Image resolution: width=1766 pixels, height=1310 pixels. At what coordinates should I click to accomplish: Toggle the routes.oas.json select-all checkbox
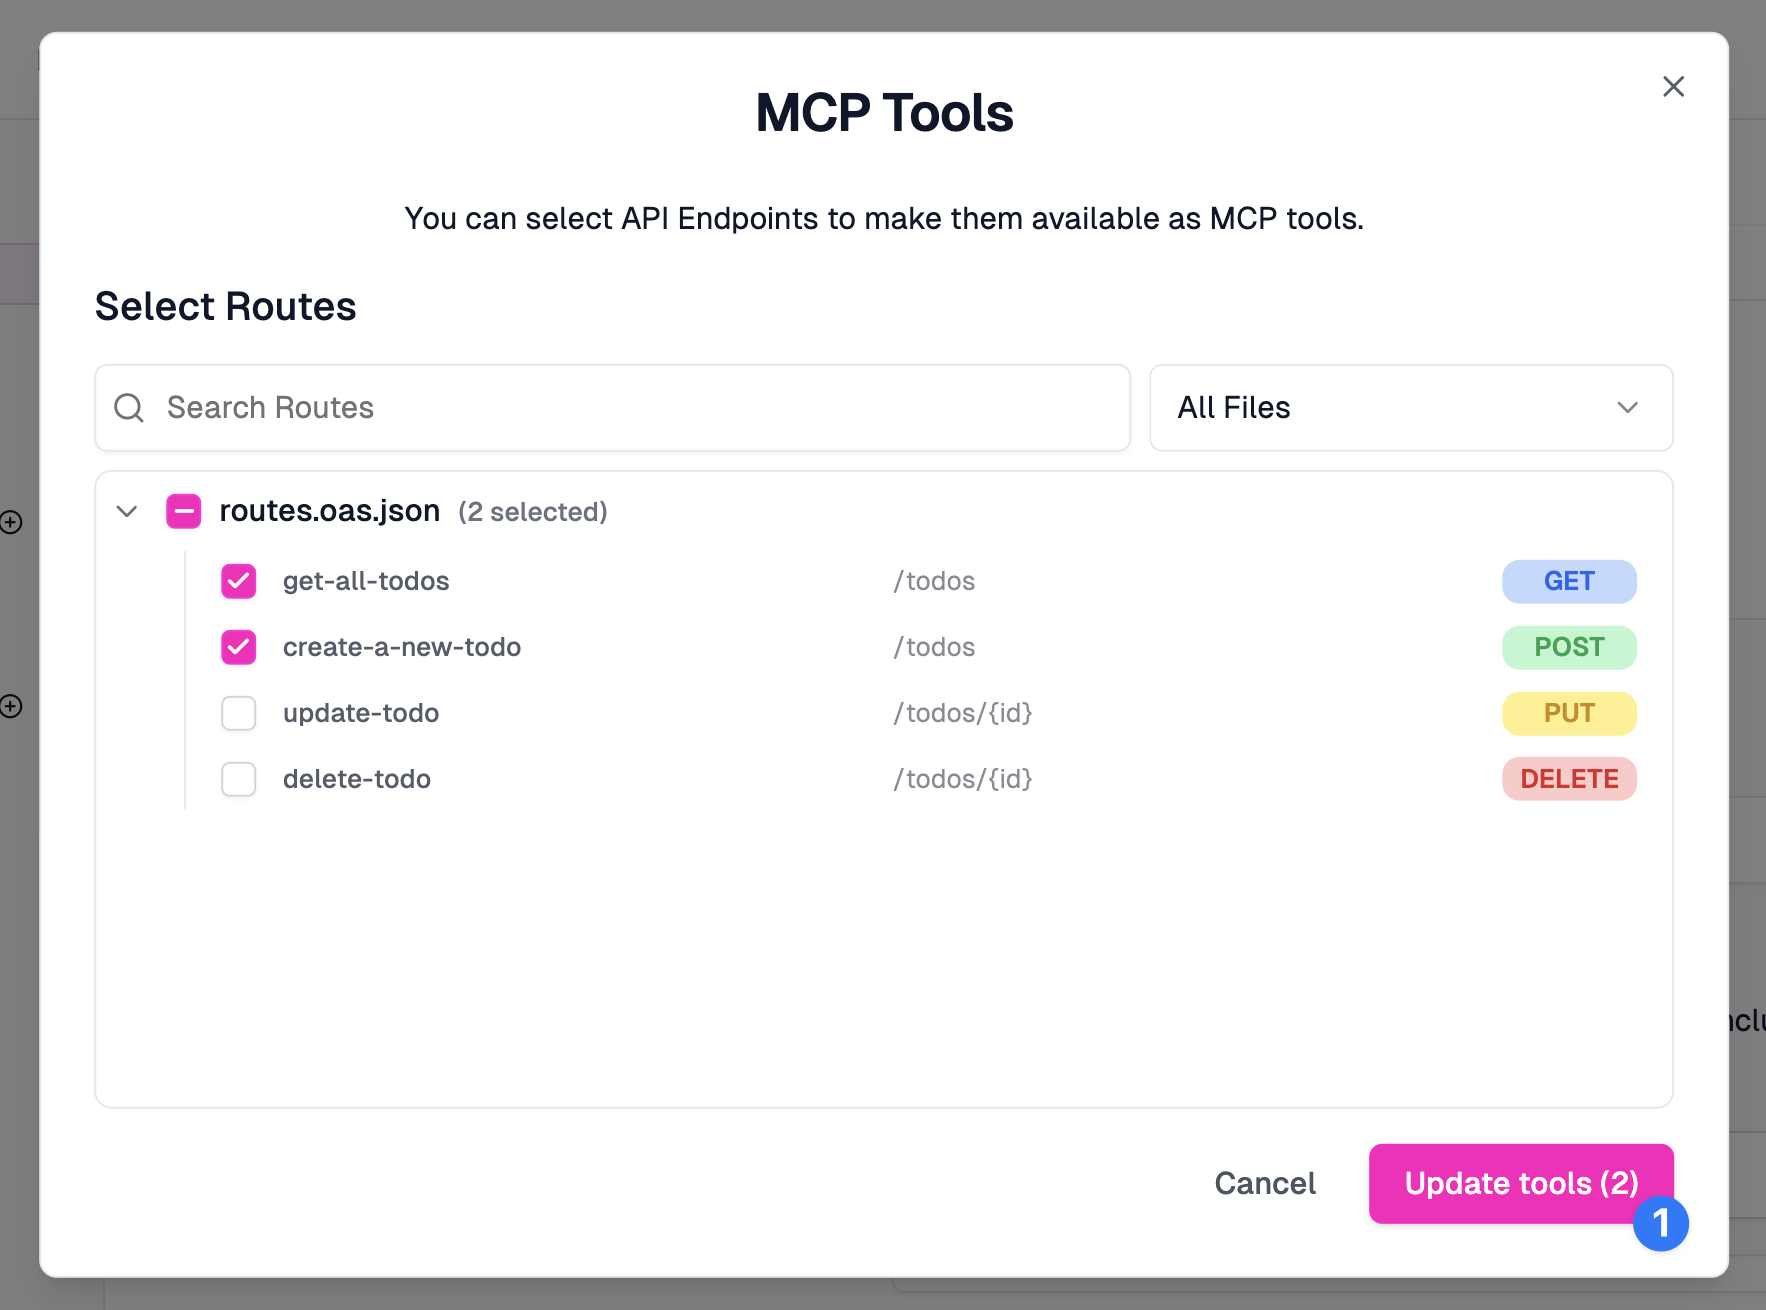click(x=184, y=512)
